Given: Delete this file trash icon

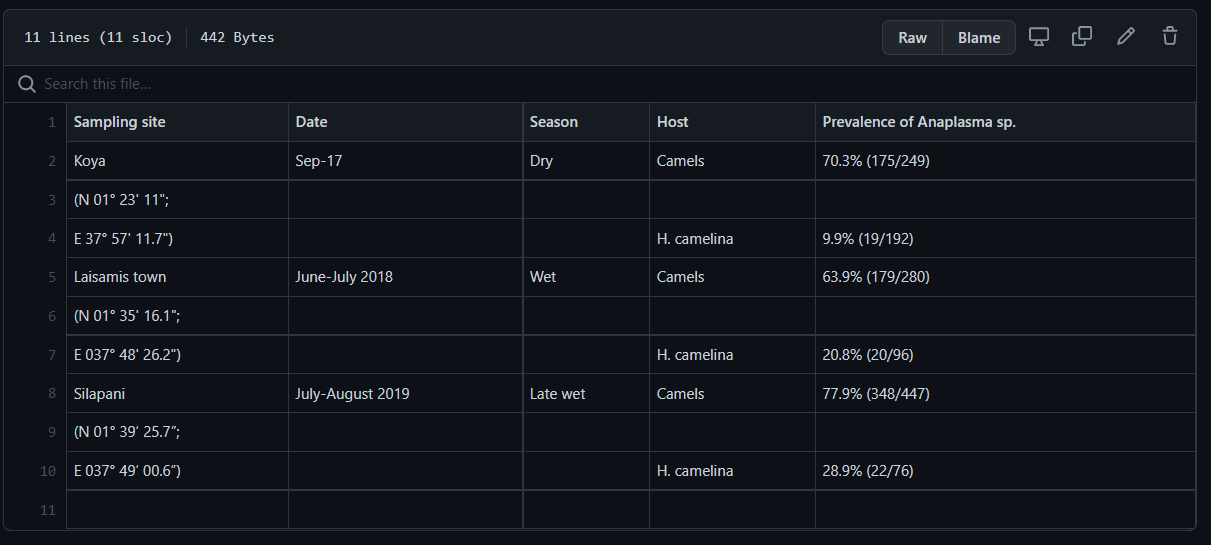Looking at the screenshot, I should click(x=1170, y=37).
